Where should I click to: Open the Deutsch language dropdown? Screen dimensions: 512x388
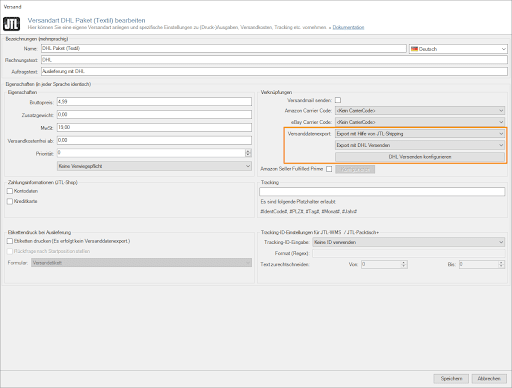click(x=458, y=49)
